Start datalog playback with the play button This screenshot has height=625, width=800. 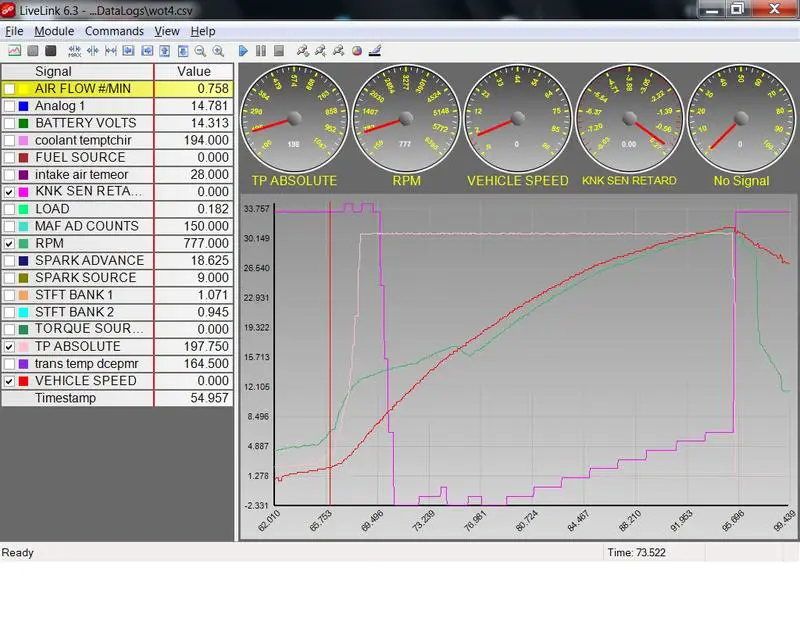click(243, 51)
